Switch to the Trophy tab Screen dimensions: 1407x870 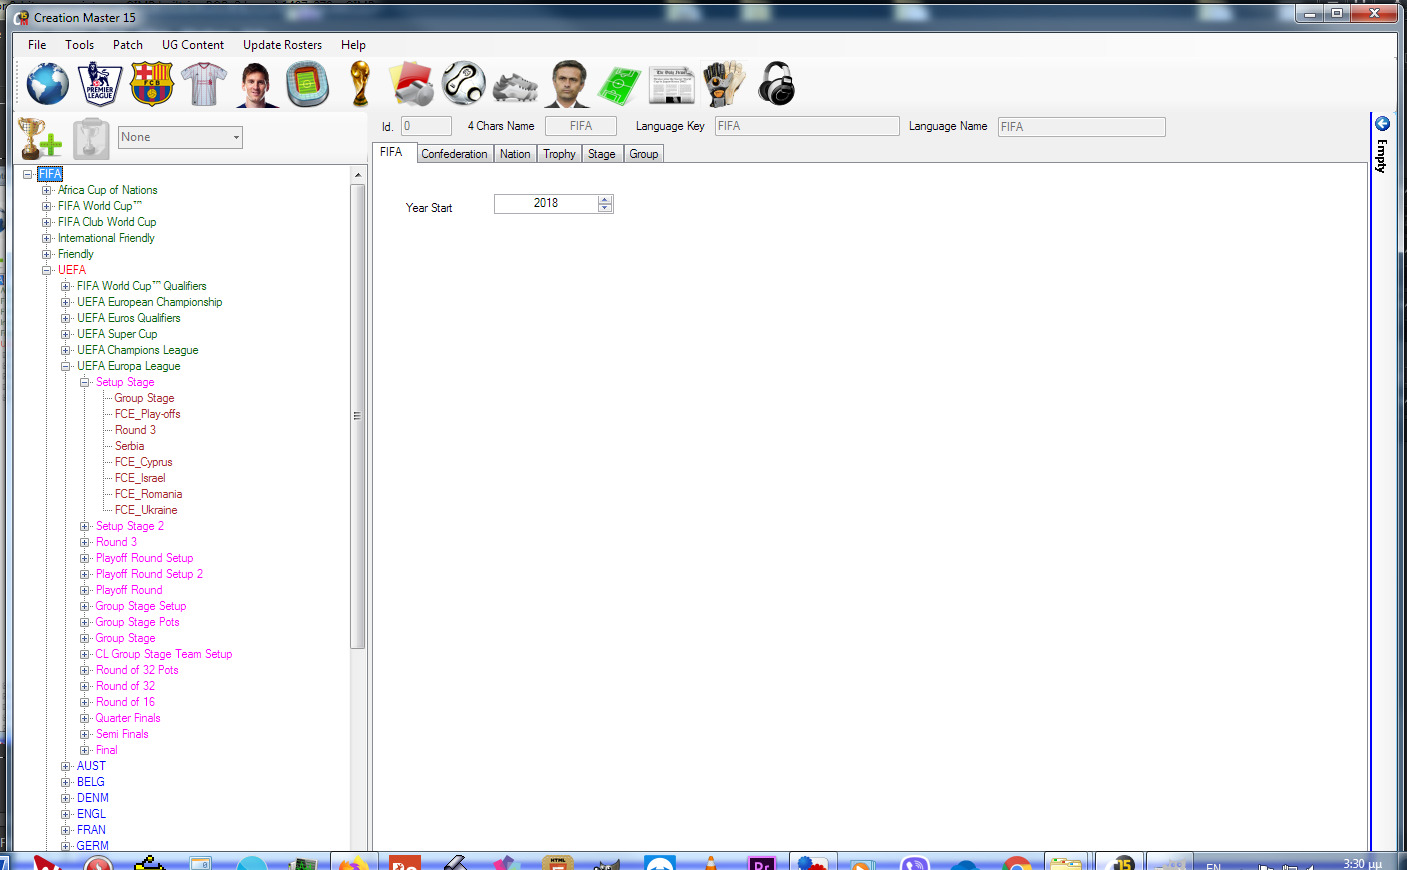[x=559, y=154]
